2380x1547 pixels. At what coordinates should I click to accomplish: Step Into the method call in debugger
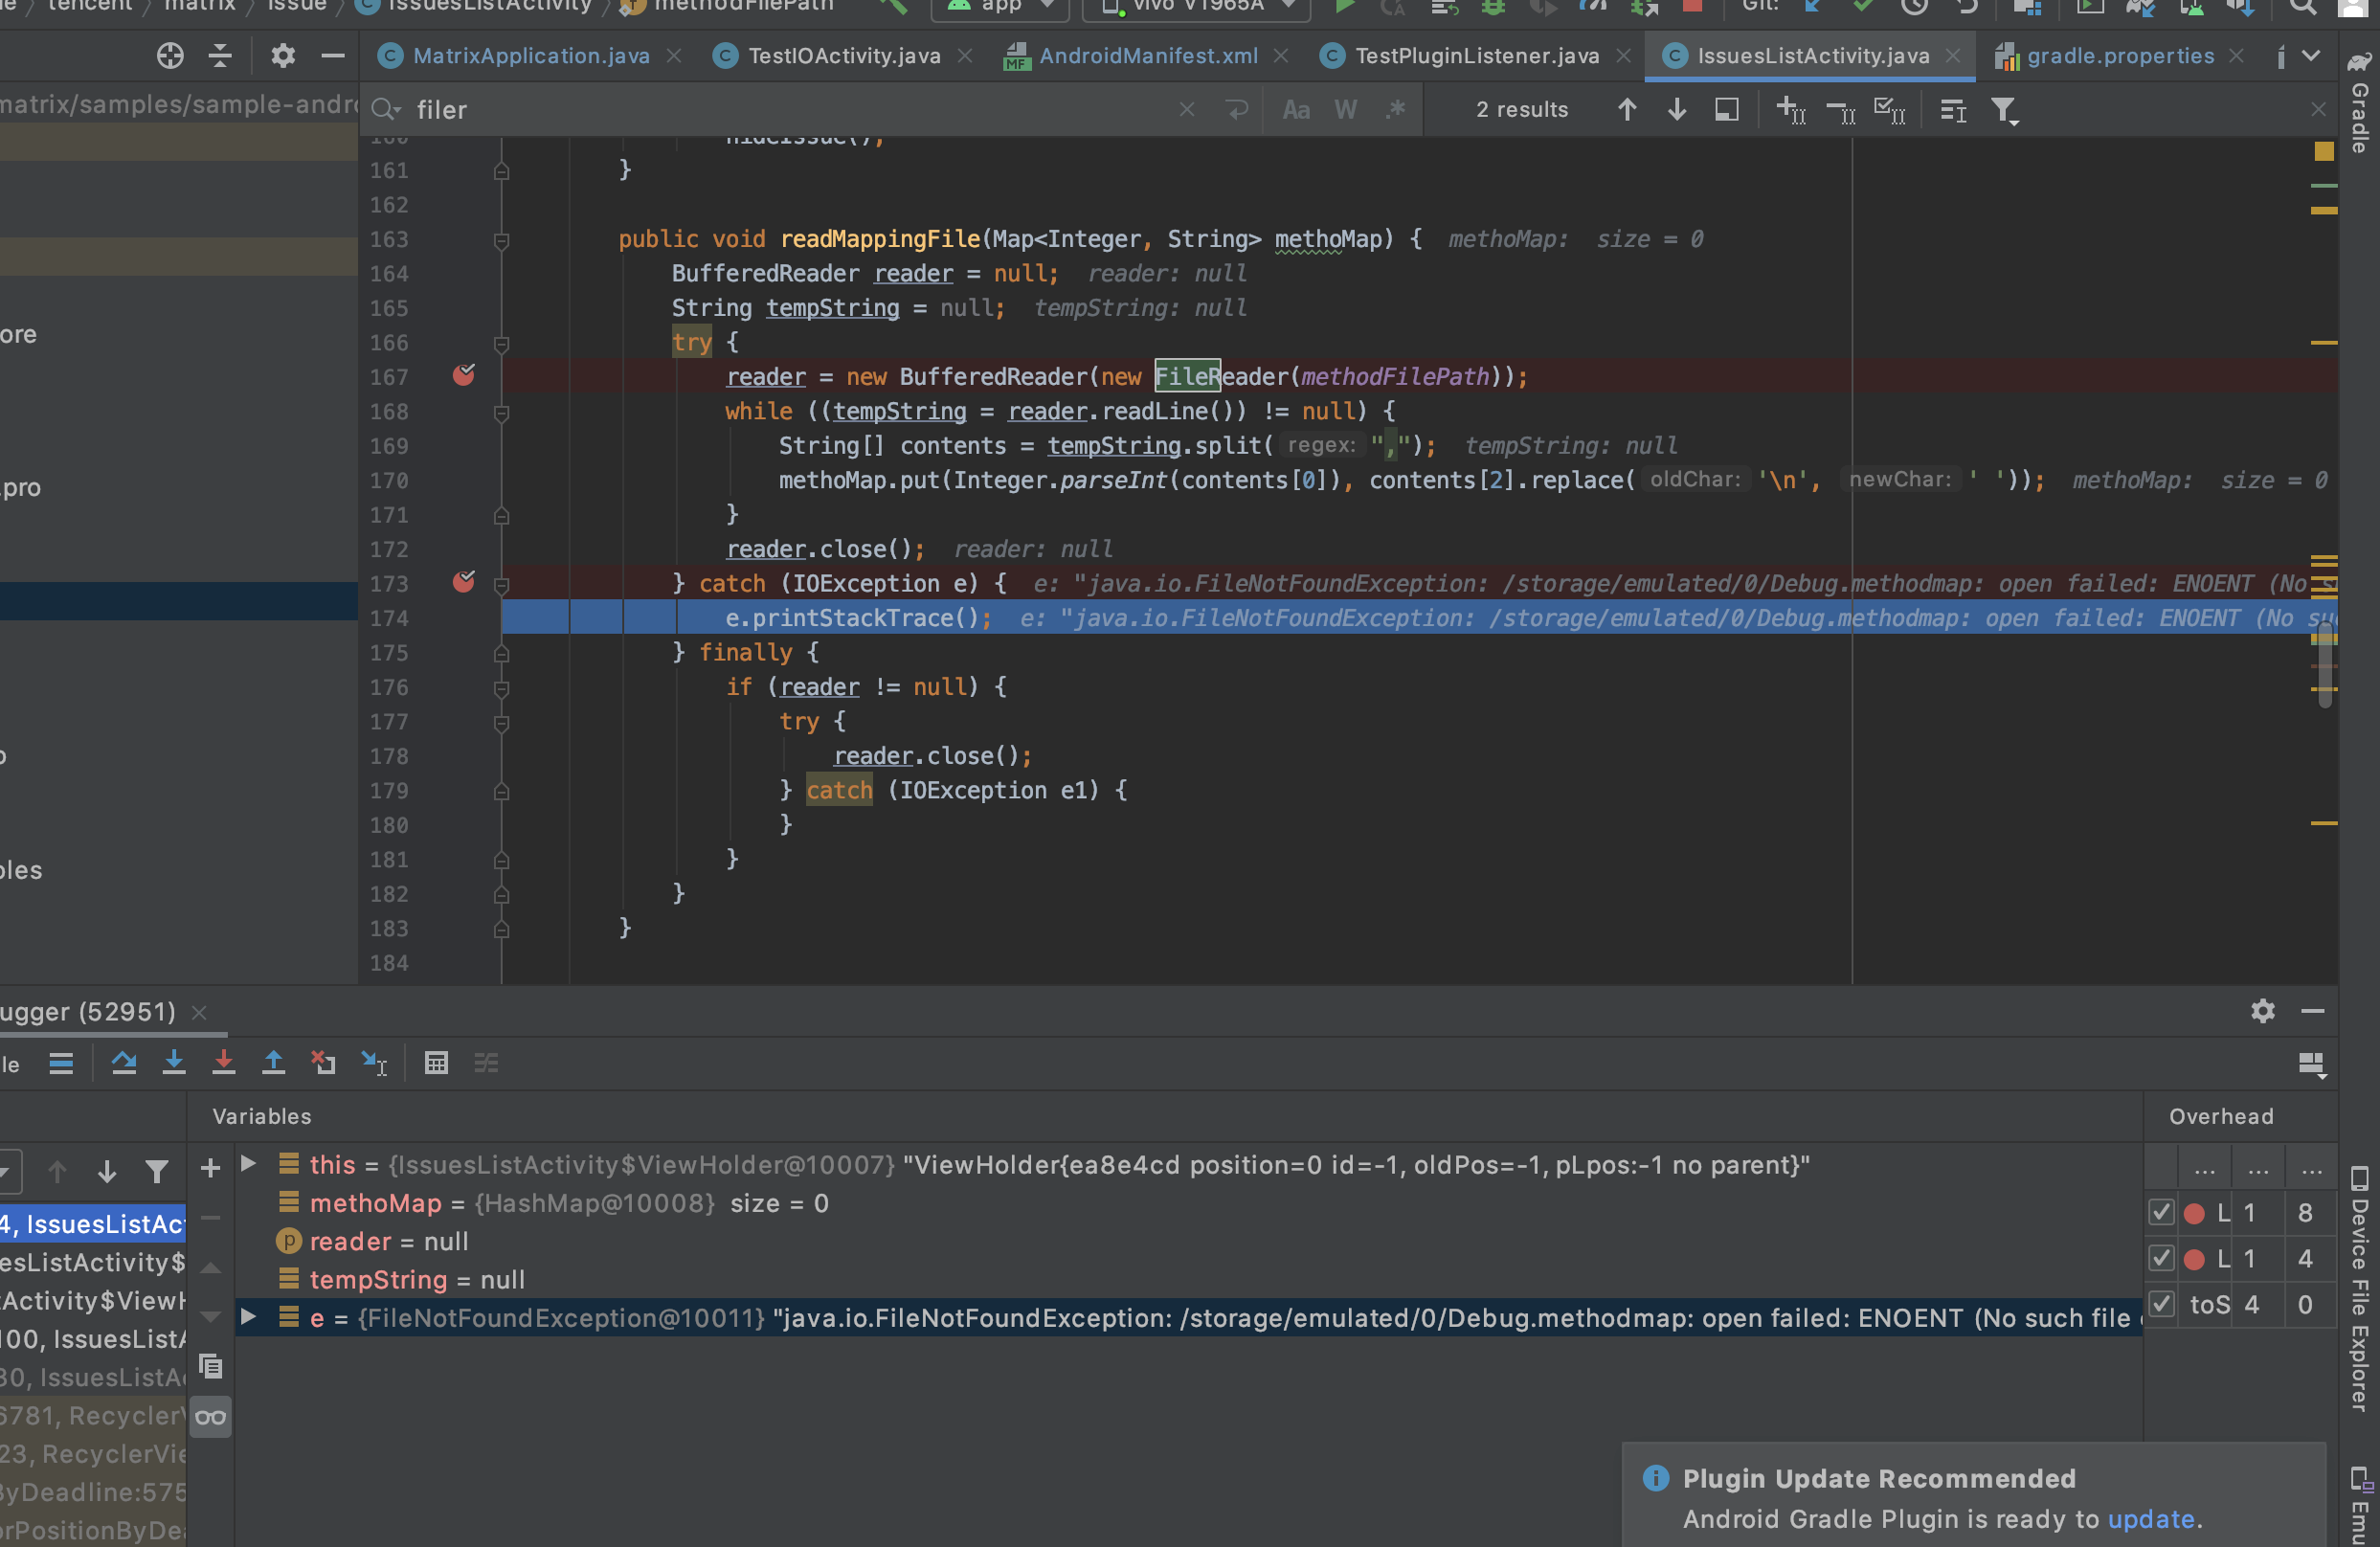point(175,1062)
